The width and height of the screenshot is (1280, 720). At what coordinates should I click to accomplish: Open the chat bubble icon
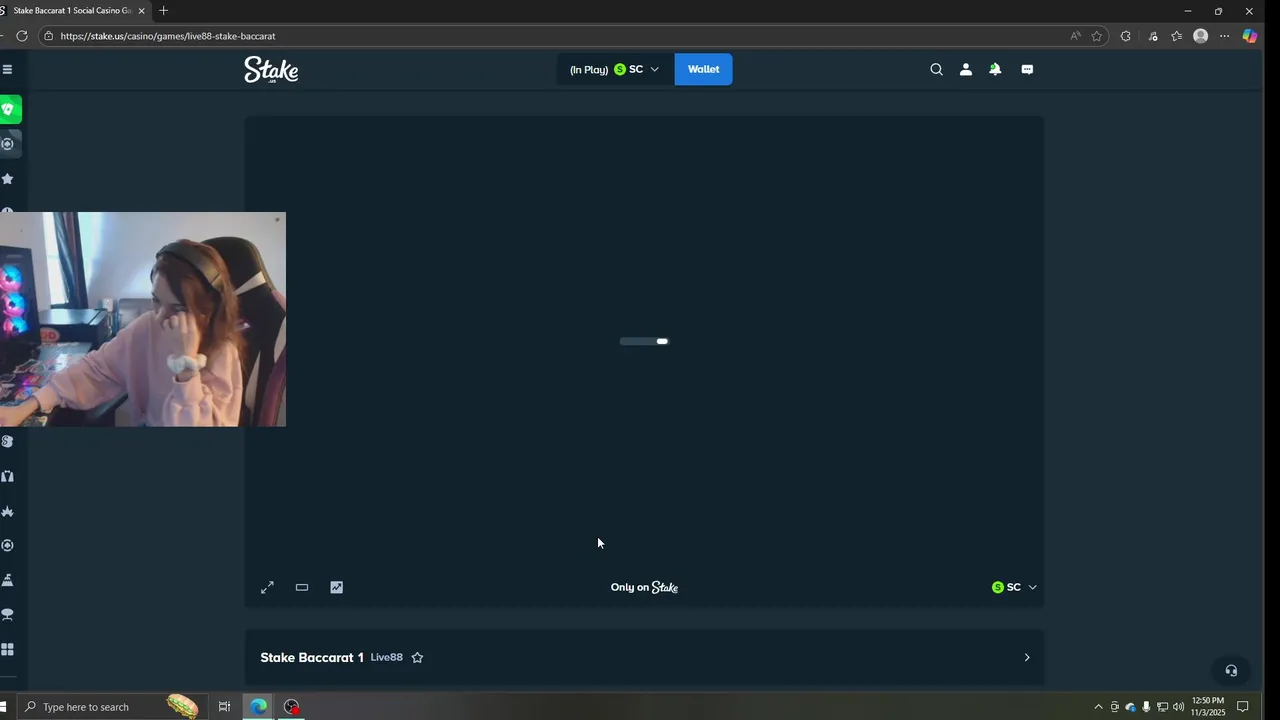(x=1027, y=69)
